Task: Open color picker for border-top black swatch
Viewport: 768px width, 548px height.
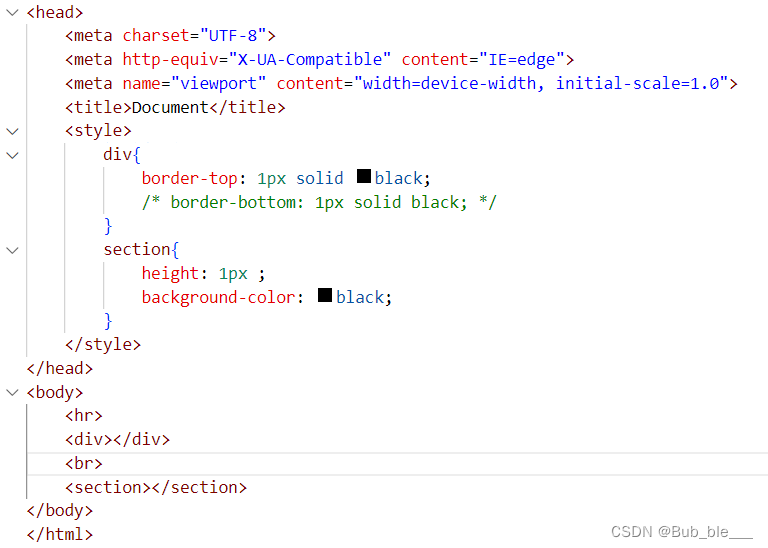Action: tap(364, 176)
